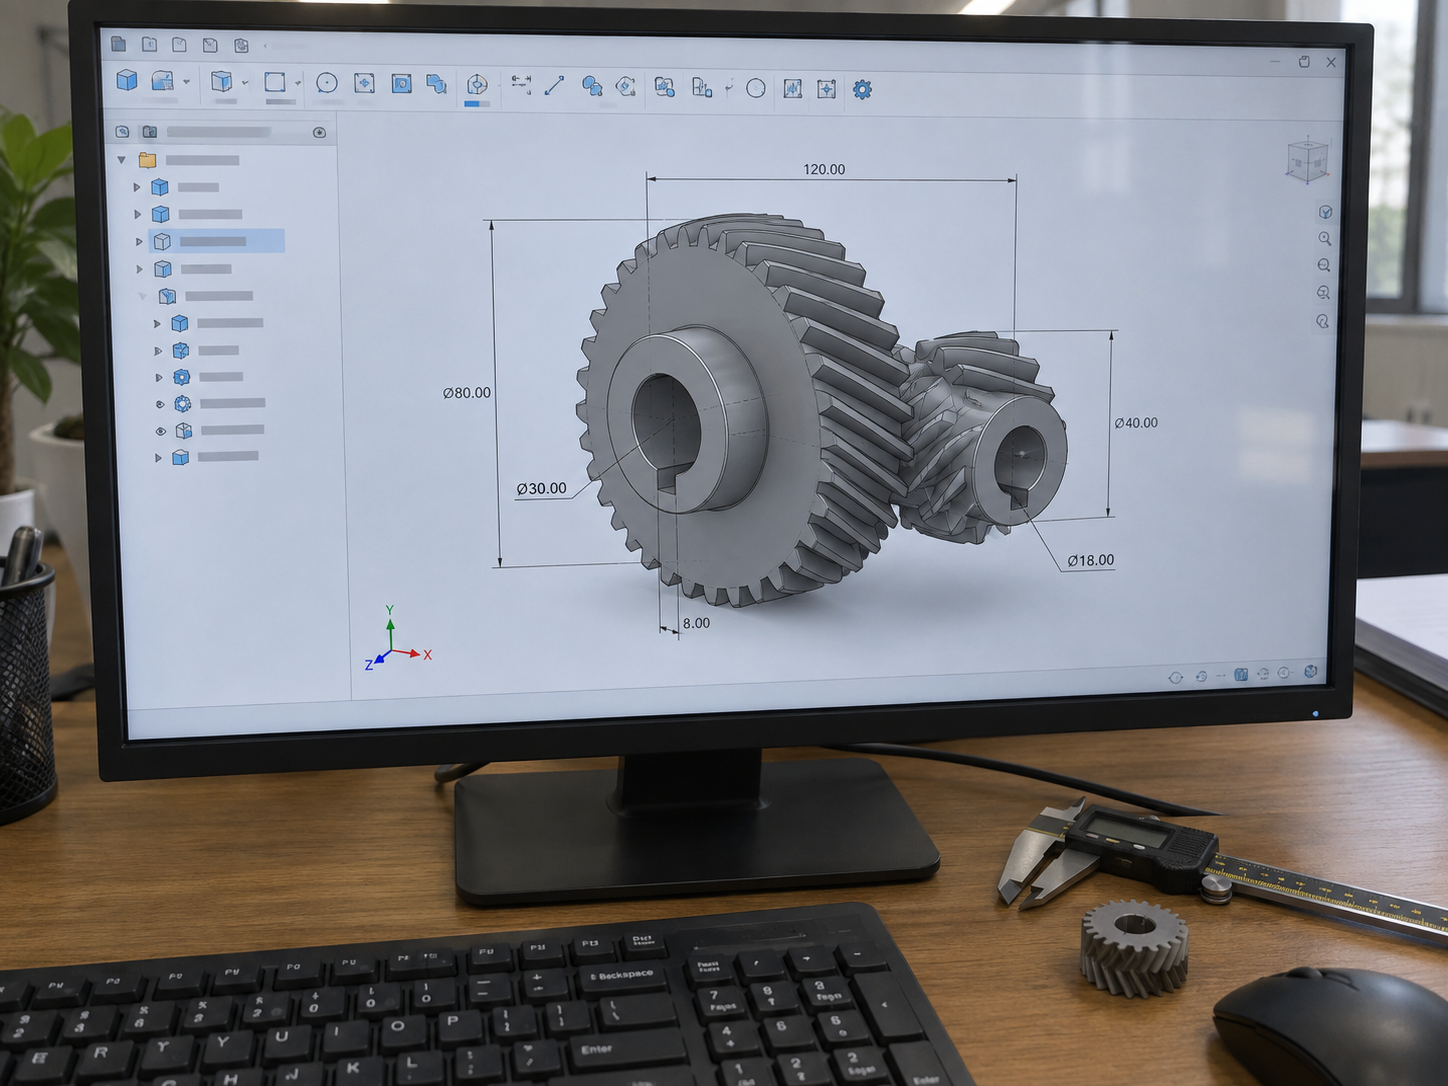Click the horizontal dimension arrows tool icon

521,84
